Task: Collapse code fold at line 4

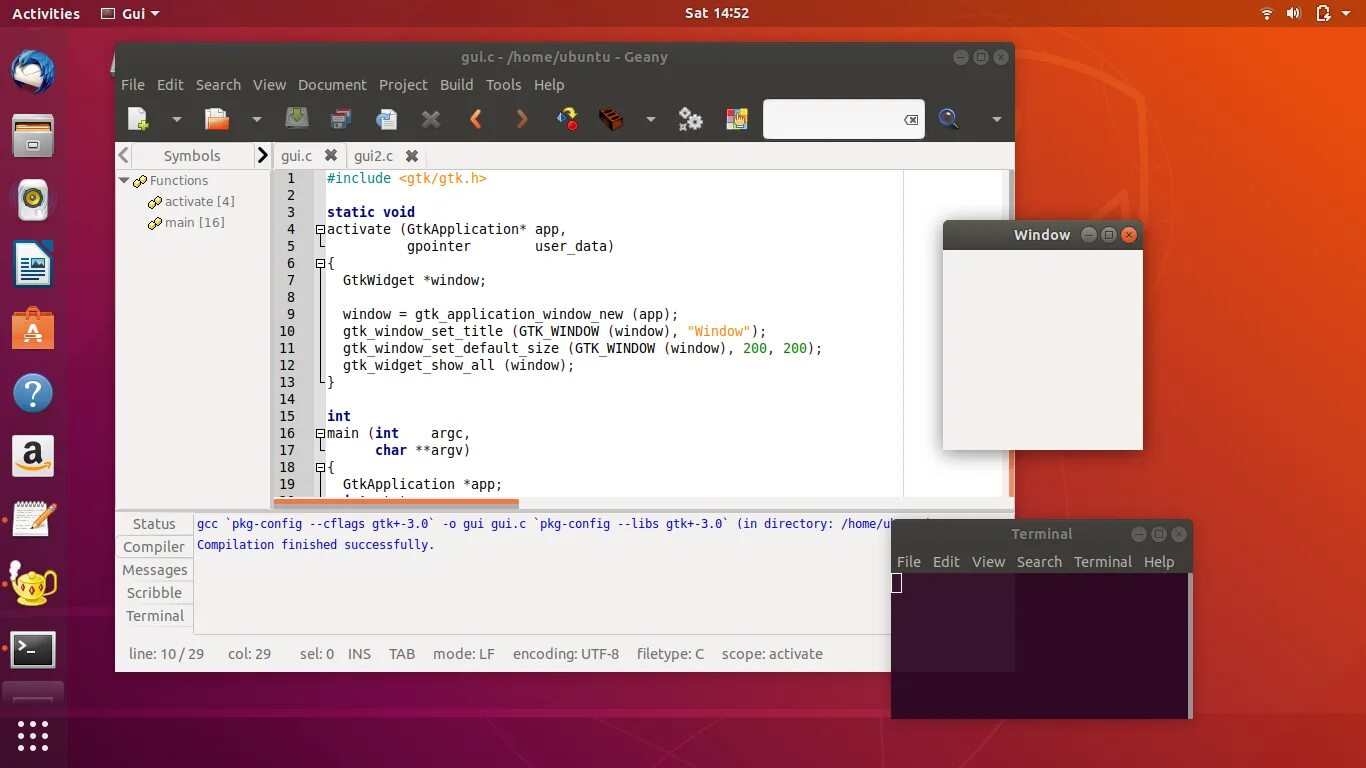Action: click(x=320, y=229)
